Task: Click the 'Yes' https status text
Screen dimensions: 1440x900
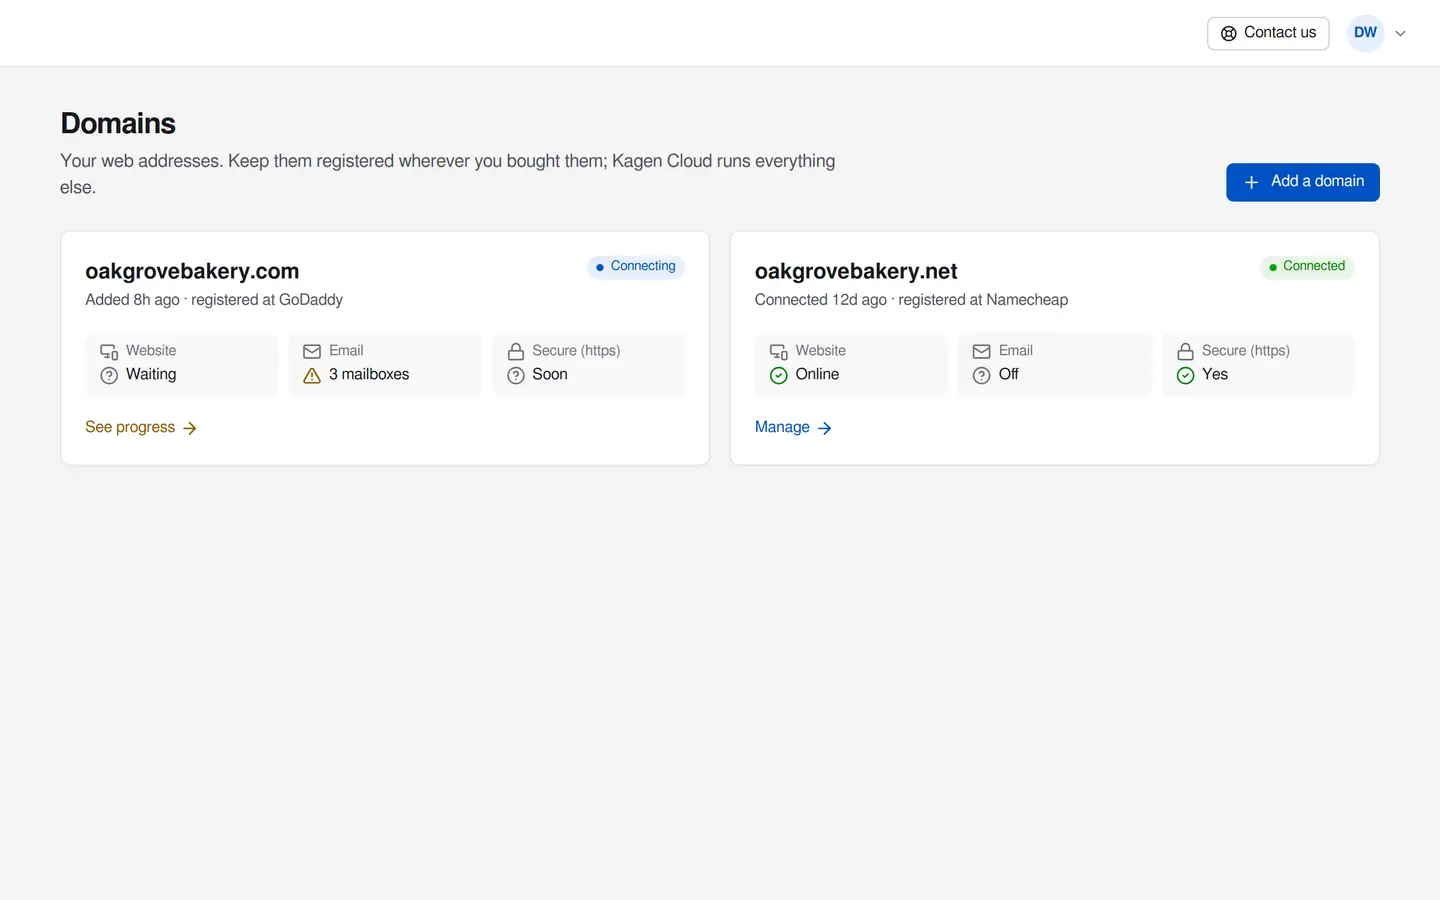Action: pyautogui.click(x=1215, y=374)
